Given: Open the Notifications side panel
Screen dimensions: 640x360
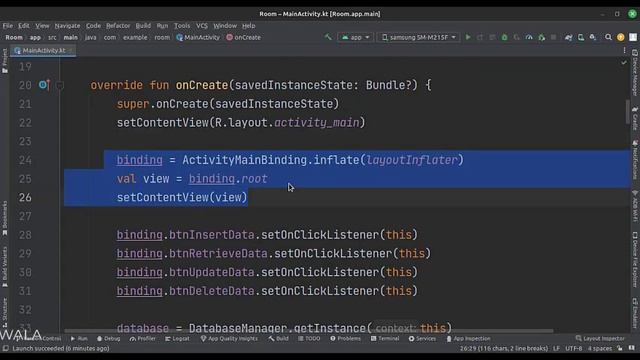Looking at the screenshot, I should tap(635, 160).
